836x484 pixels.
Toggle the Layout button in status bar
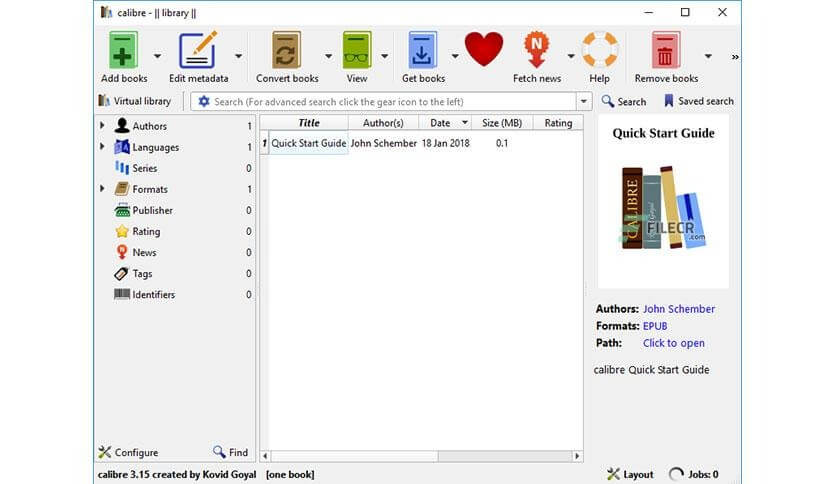pos(631,474)
